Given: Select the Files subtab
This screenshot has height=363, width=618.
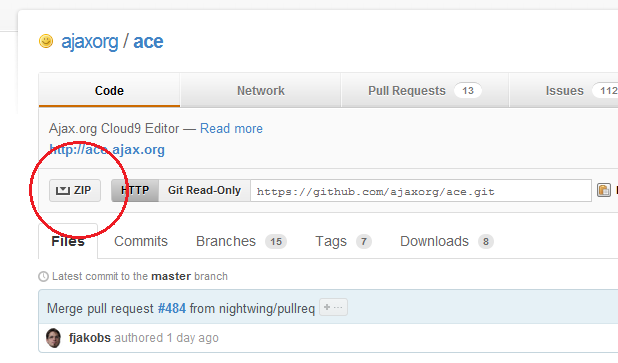Looking at the screenshot, I should 68,241.
